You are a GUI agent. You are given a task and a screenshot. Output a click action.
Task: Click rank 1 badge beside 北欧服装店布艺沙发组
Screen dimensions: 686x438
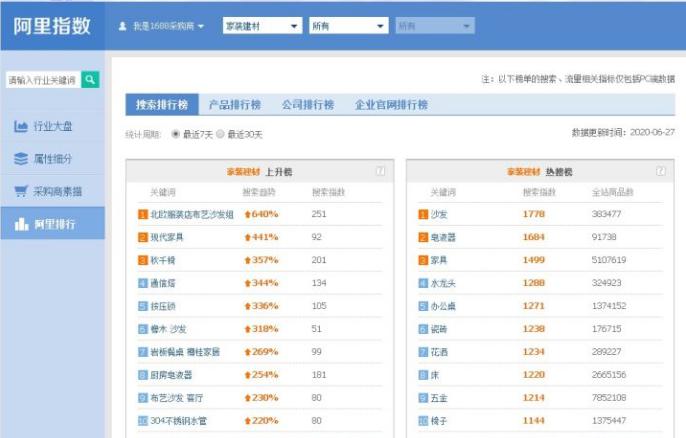pos(143,214)
